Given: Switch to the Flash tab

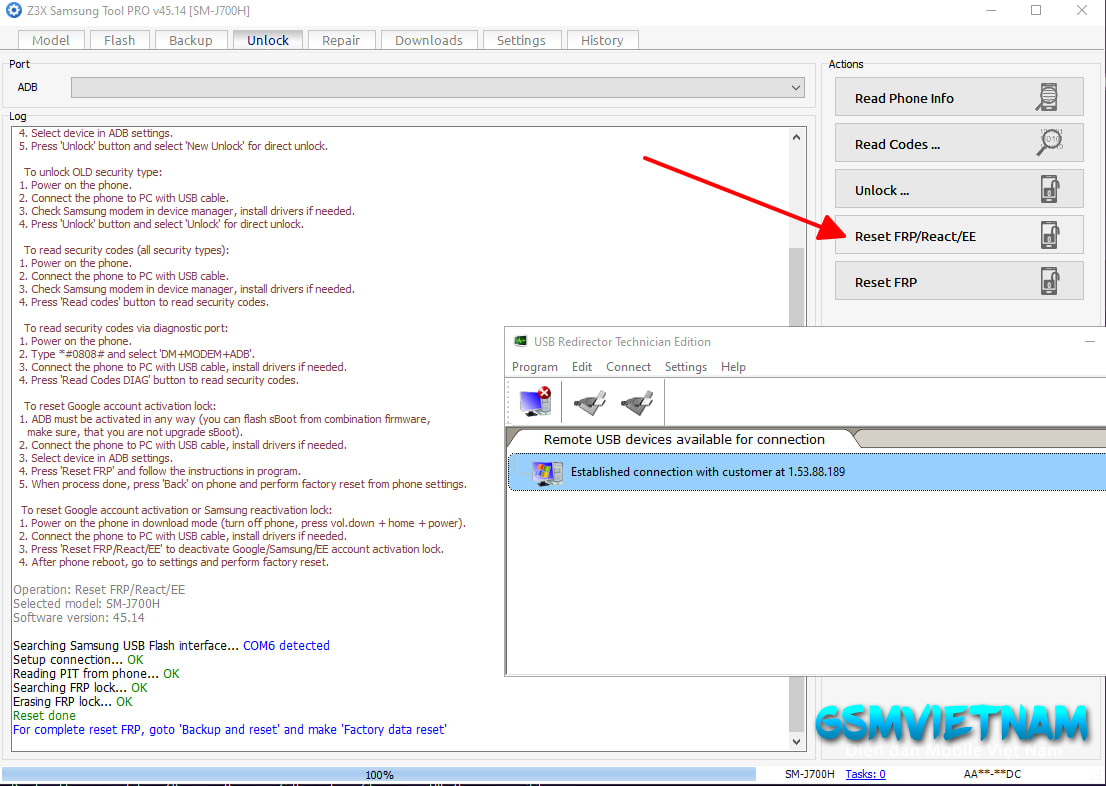Looking at the screenshot, I should click(119, 40).
